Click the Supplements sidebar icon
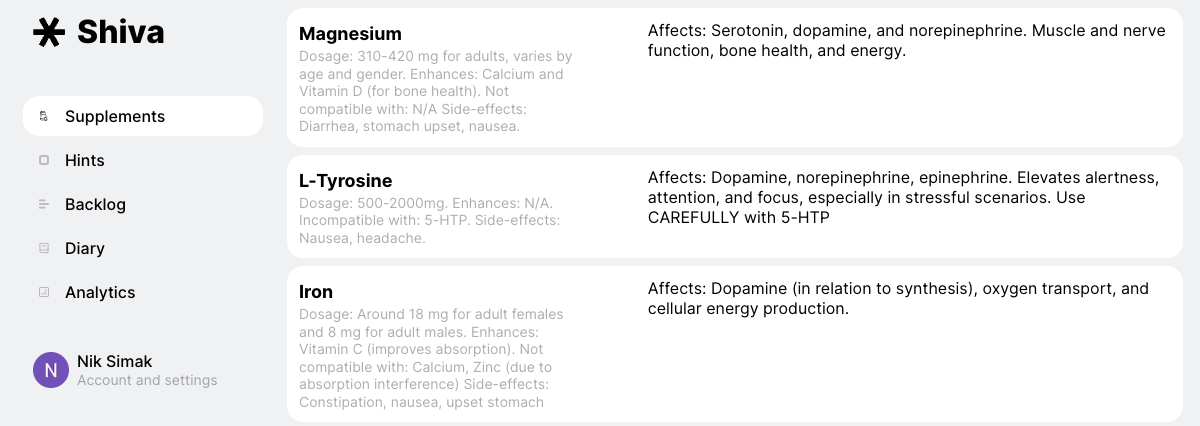 click(44, 117)
